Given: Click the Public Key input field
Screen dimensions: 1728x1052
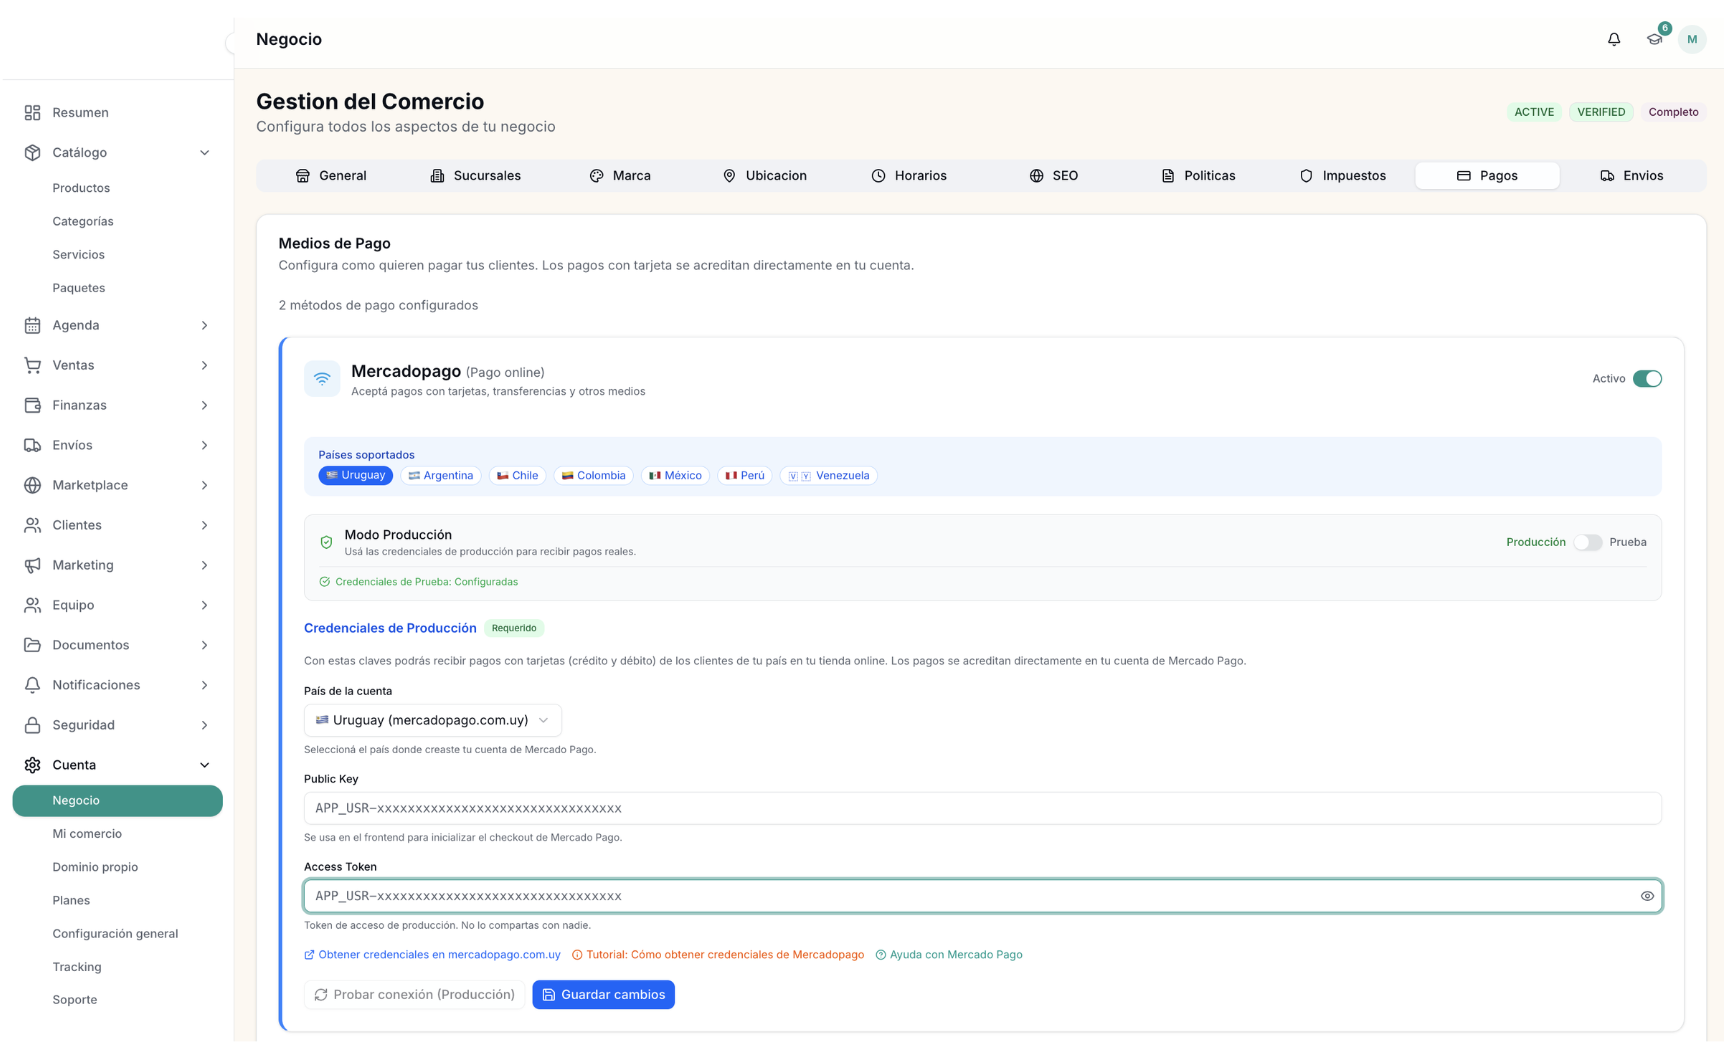Looking at the screenshot, I should [982, 808].
